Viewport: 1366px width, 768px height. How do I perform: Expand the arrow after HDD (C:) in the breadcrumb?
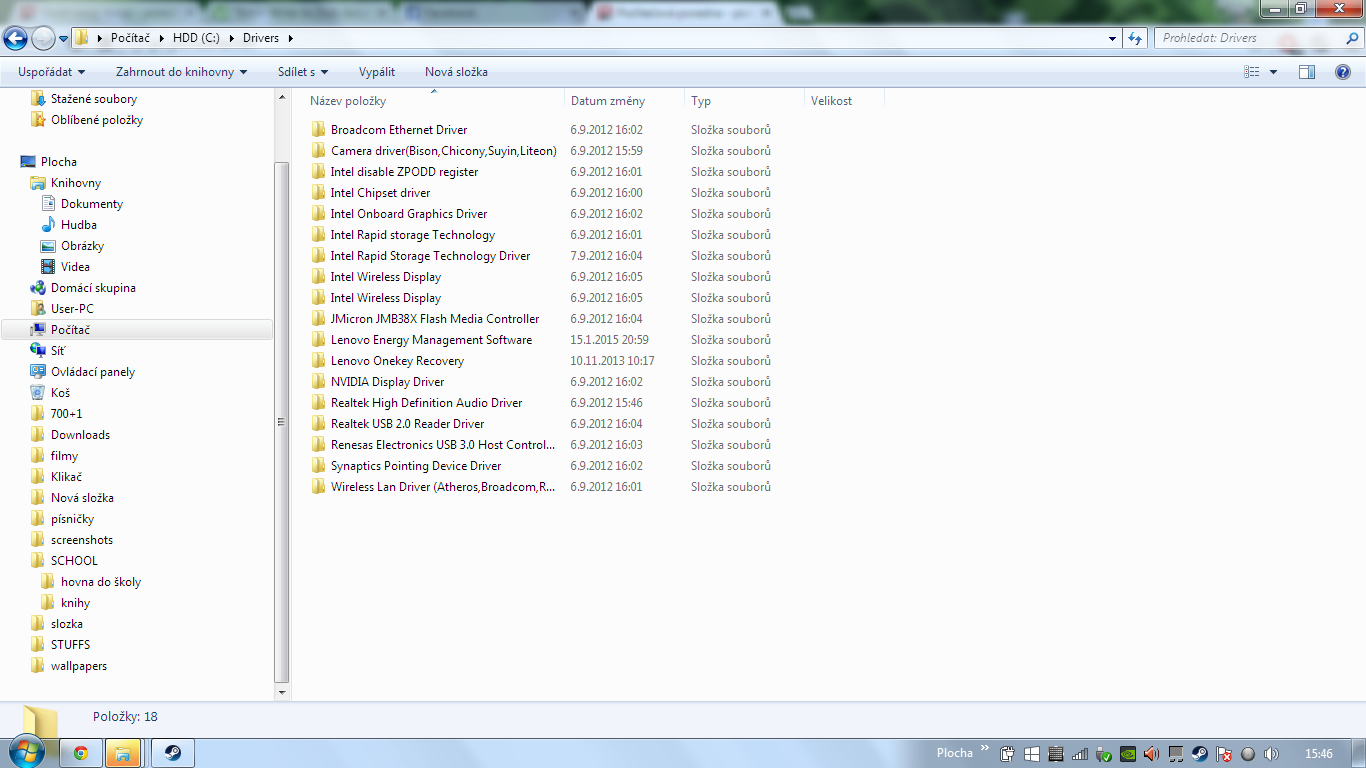pos(231,38)
